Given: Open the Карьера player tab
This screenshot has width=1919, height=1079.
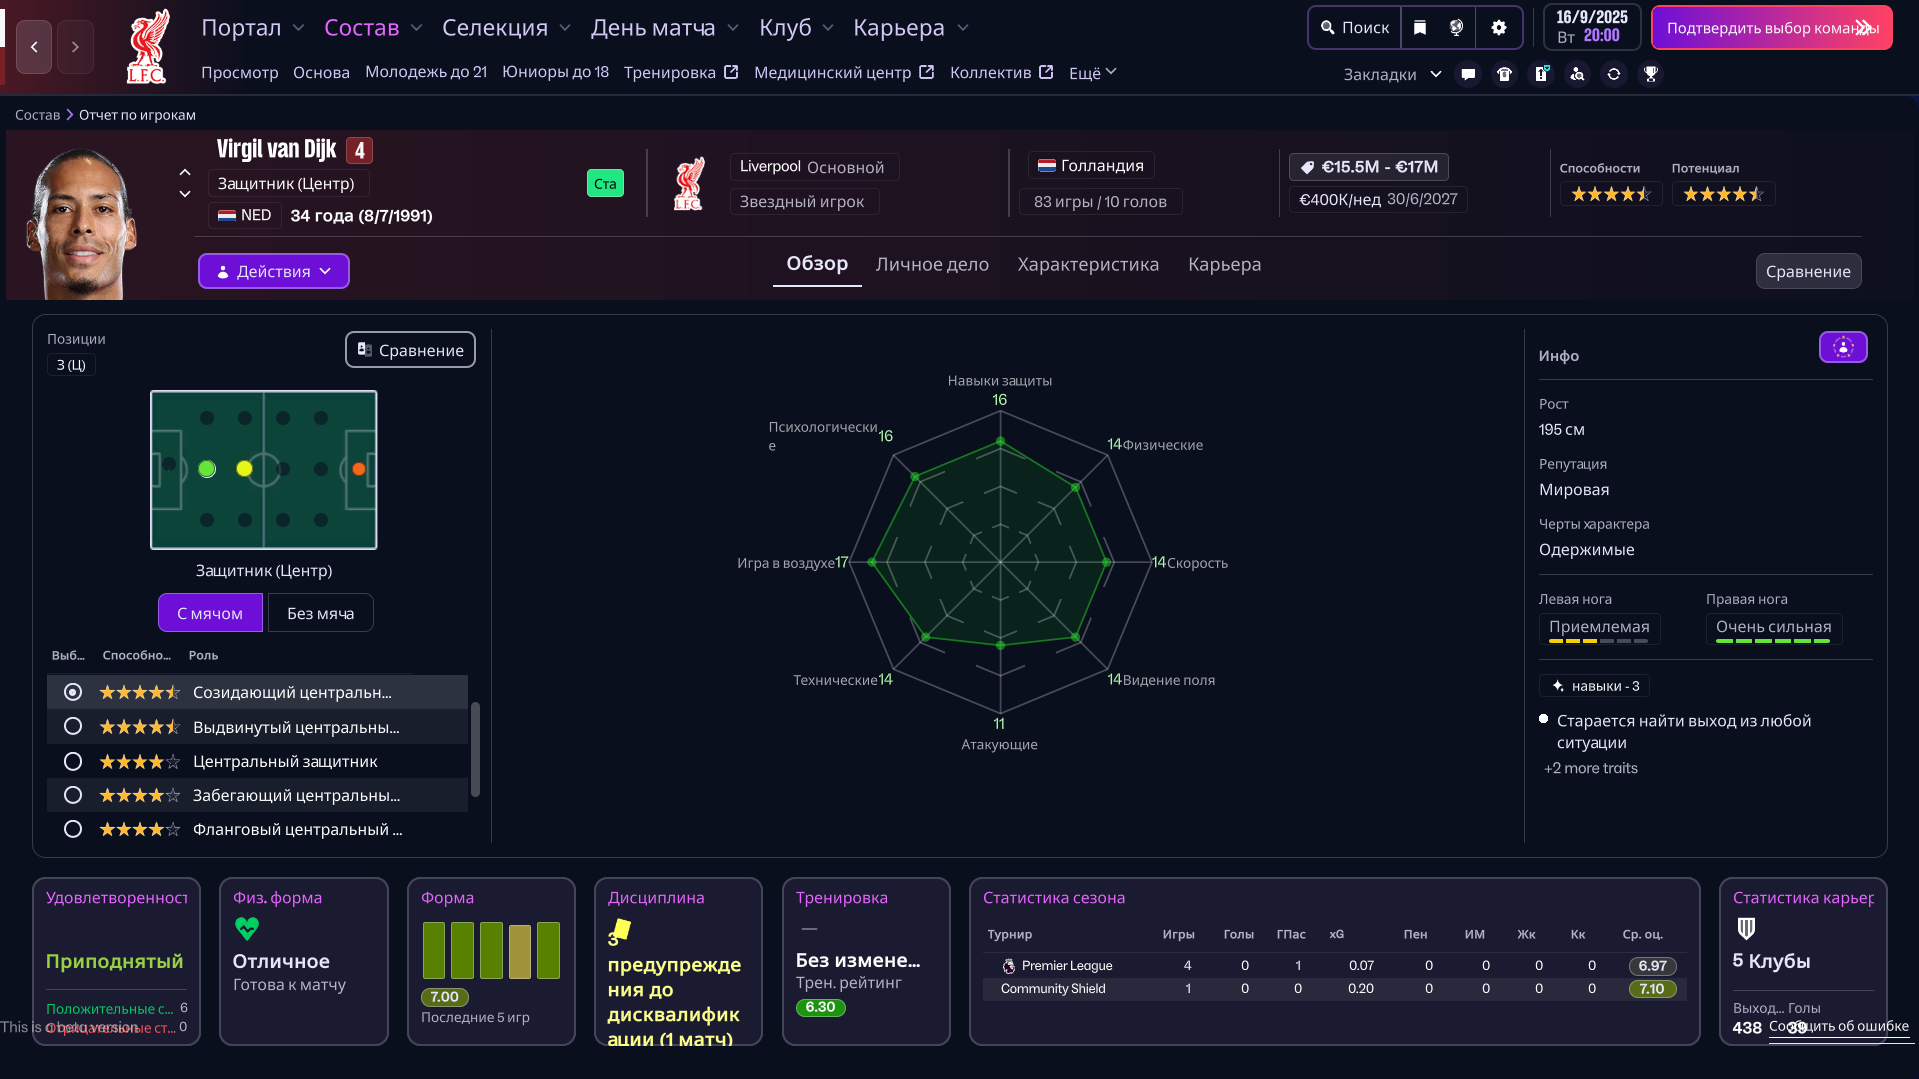Looking at the screenshot, I should [x=1224, y=264].
